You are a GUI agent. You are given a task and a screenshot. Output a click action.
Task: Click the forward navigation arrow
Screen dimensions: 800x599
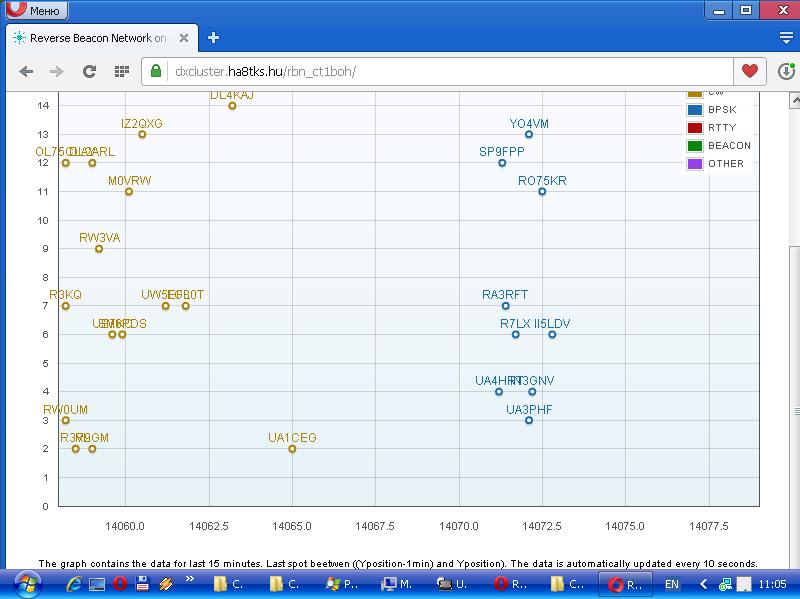click(57, 71)
